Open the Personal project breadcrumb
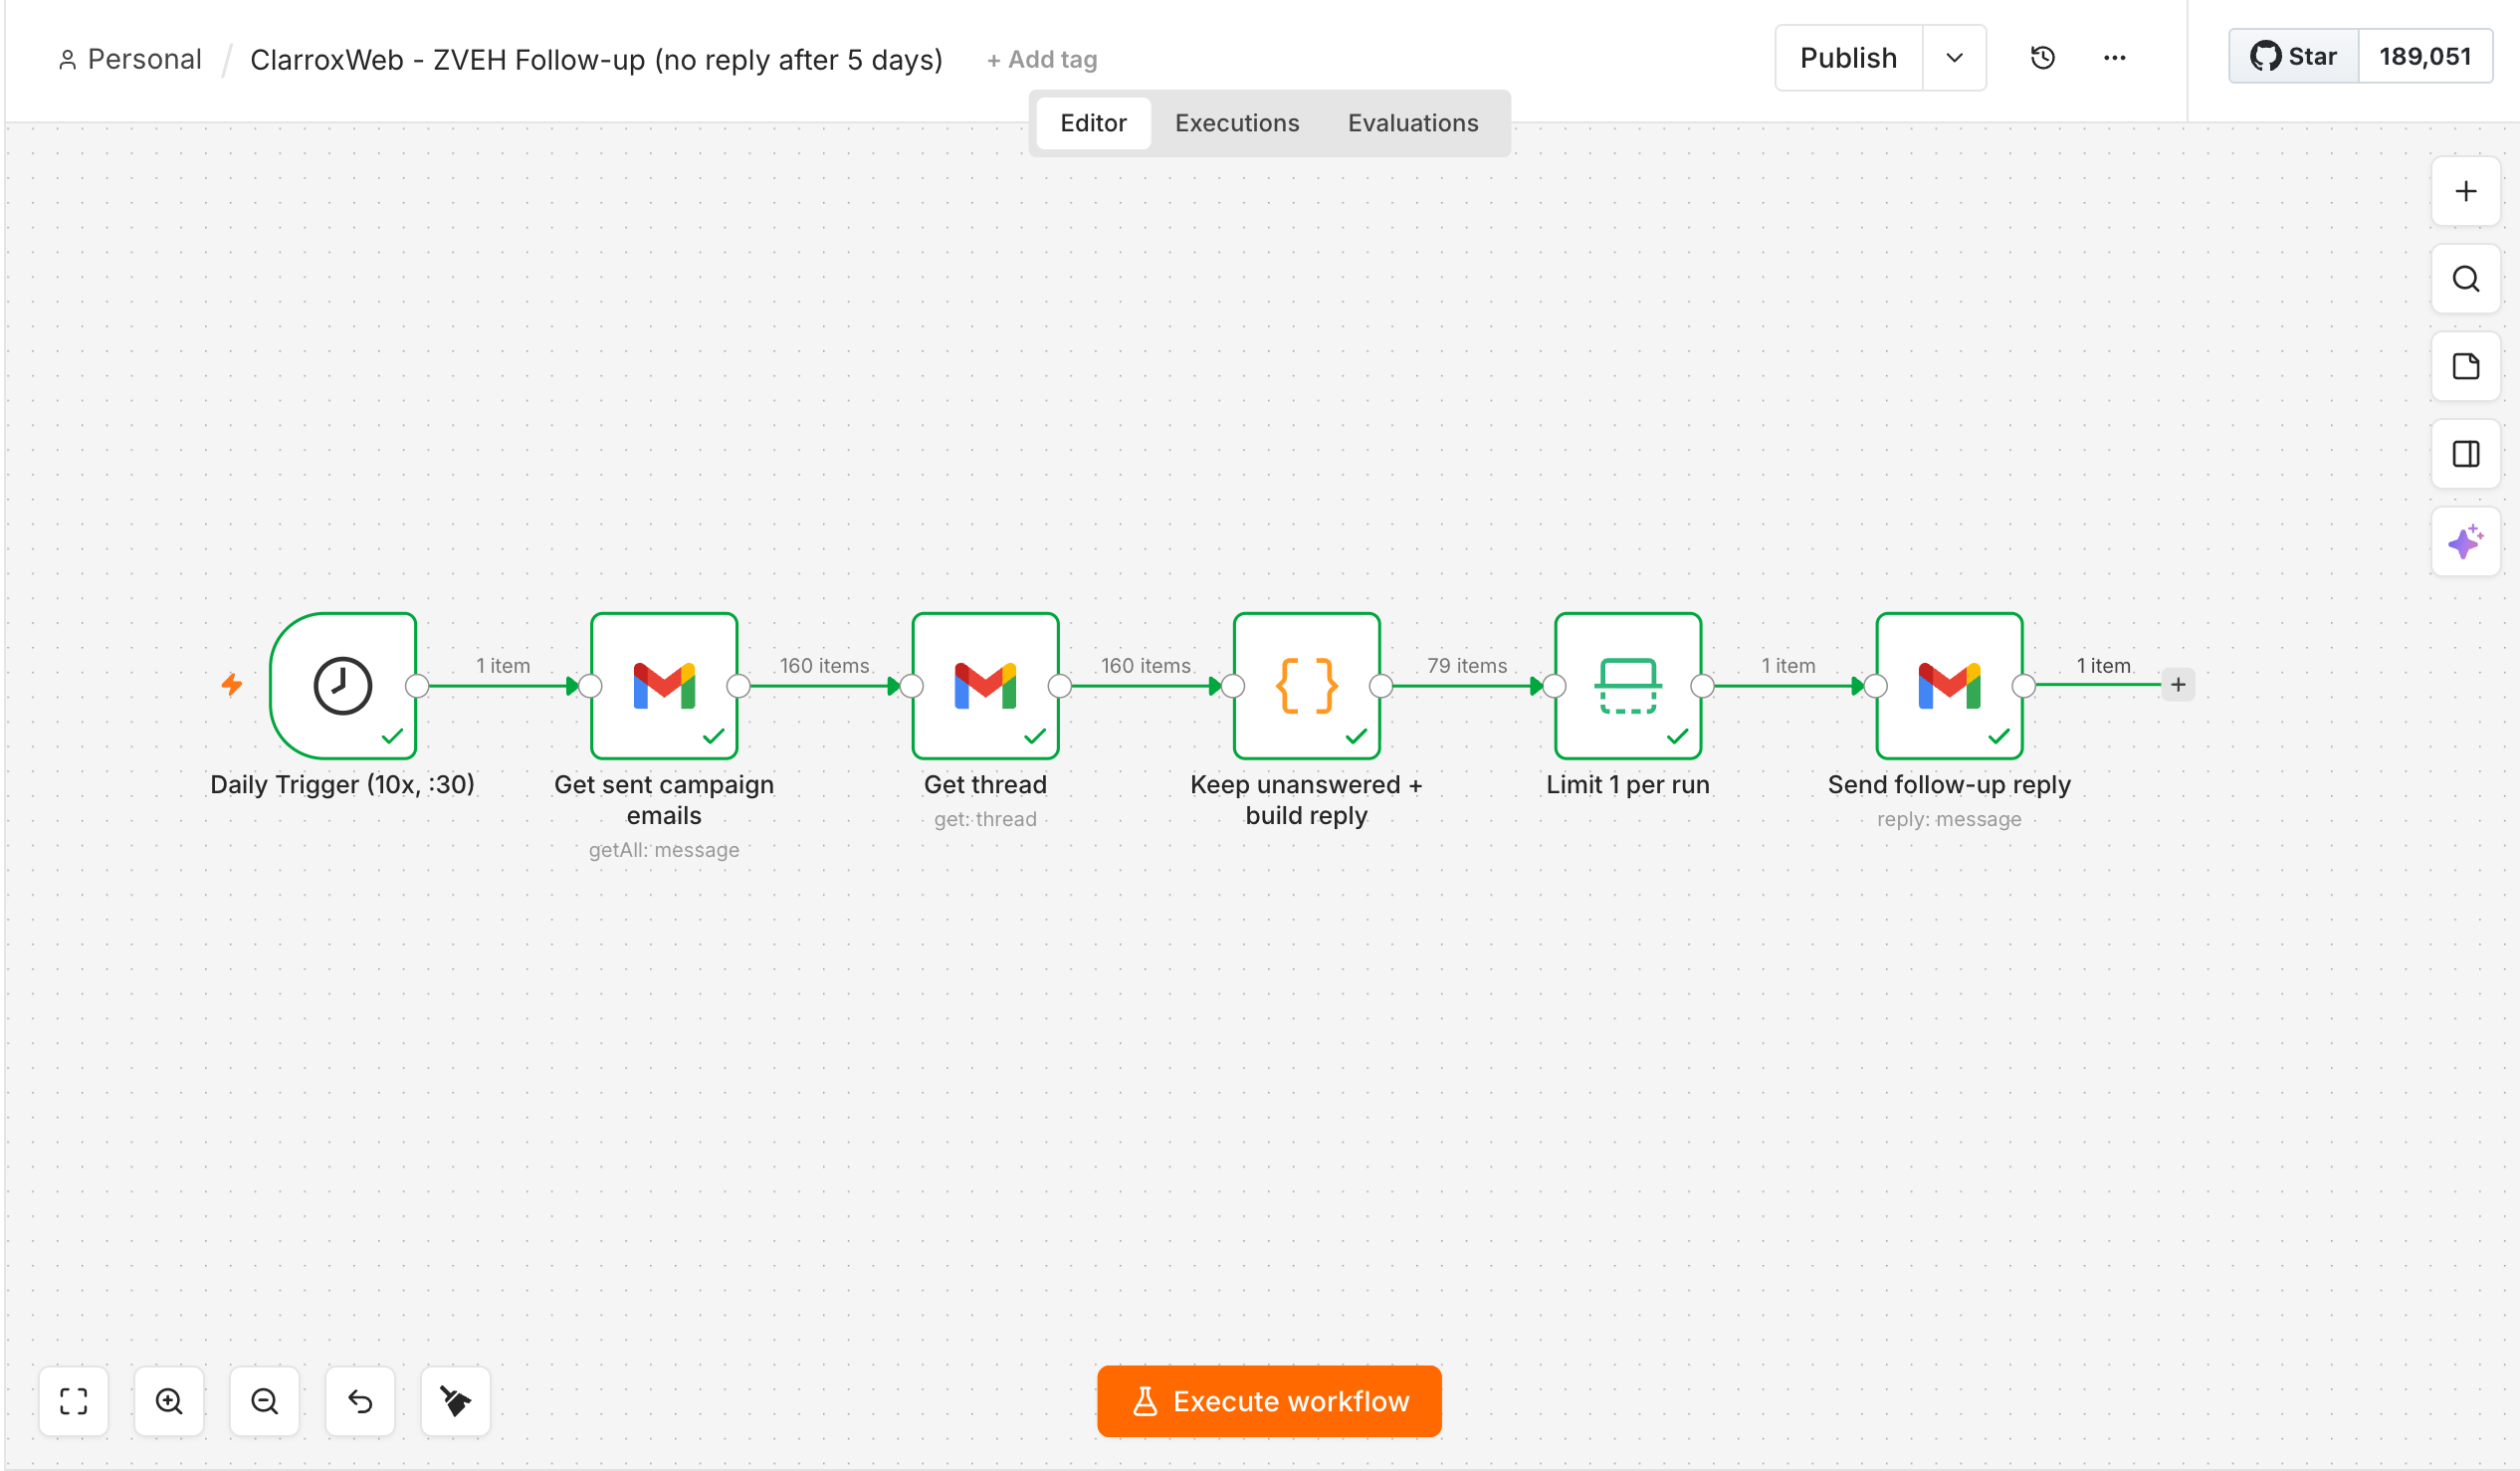The image size is (2520, 1471). click(130, 59)
